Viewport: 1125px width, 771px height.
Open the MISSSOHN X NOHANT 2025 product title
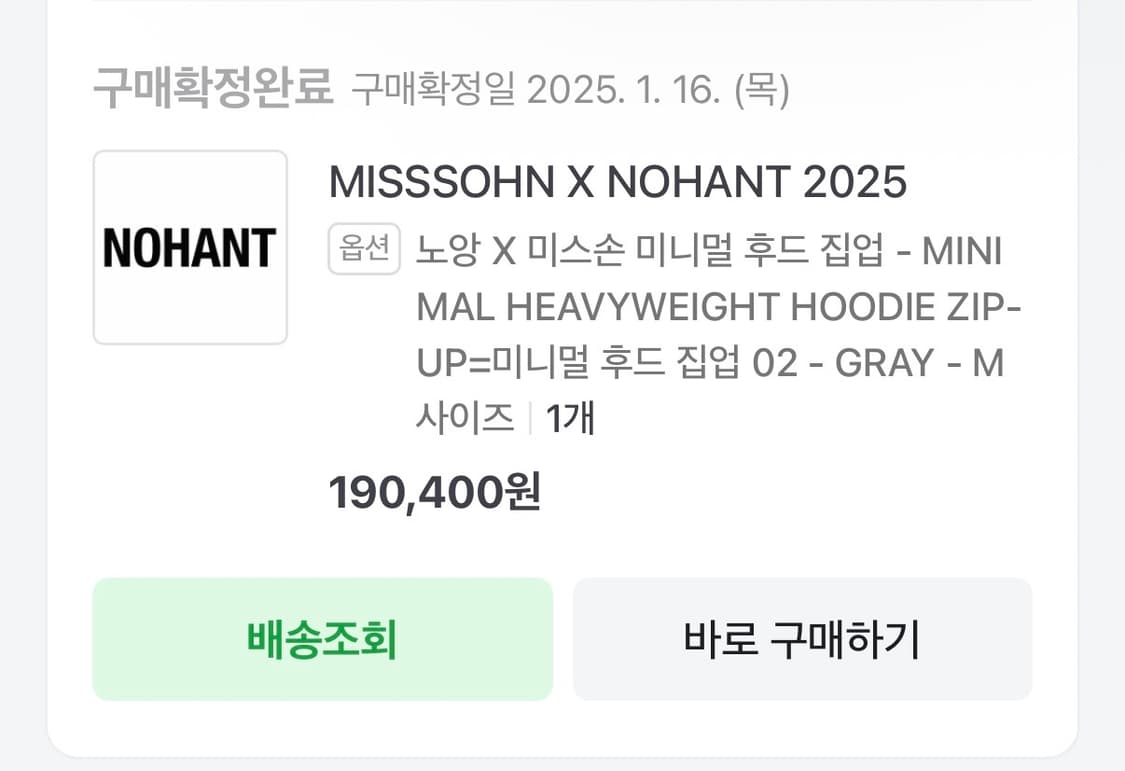click(618, 183)
